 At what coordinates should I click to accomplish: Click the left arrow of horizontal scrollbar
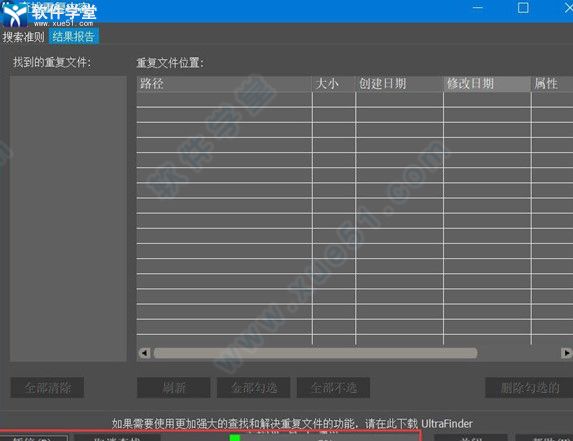[144, 353]
